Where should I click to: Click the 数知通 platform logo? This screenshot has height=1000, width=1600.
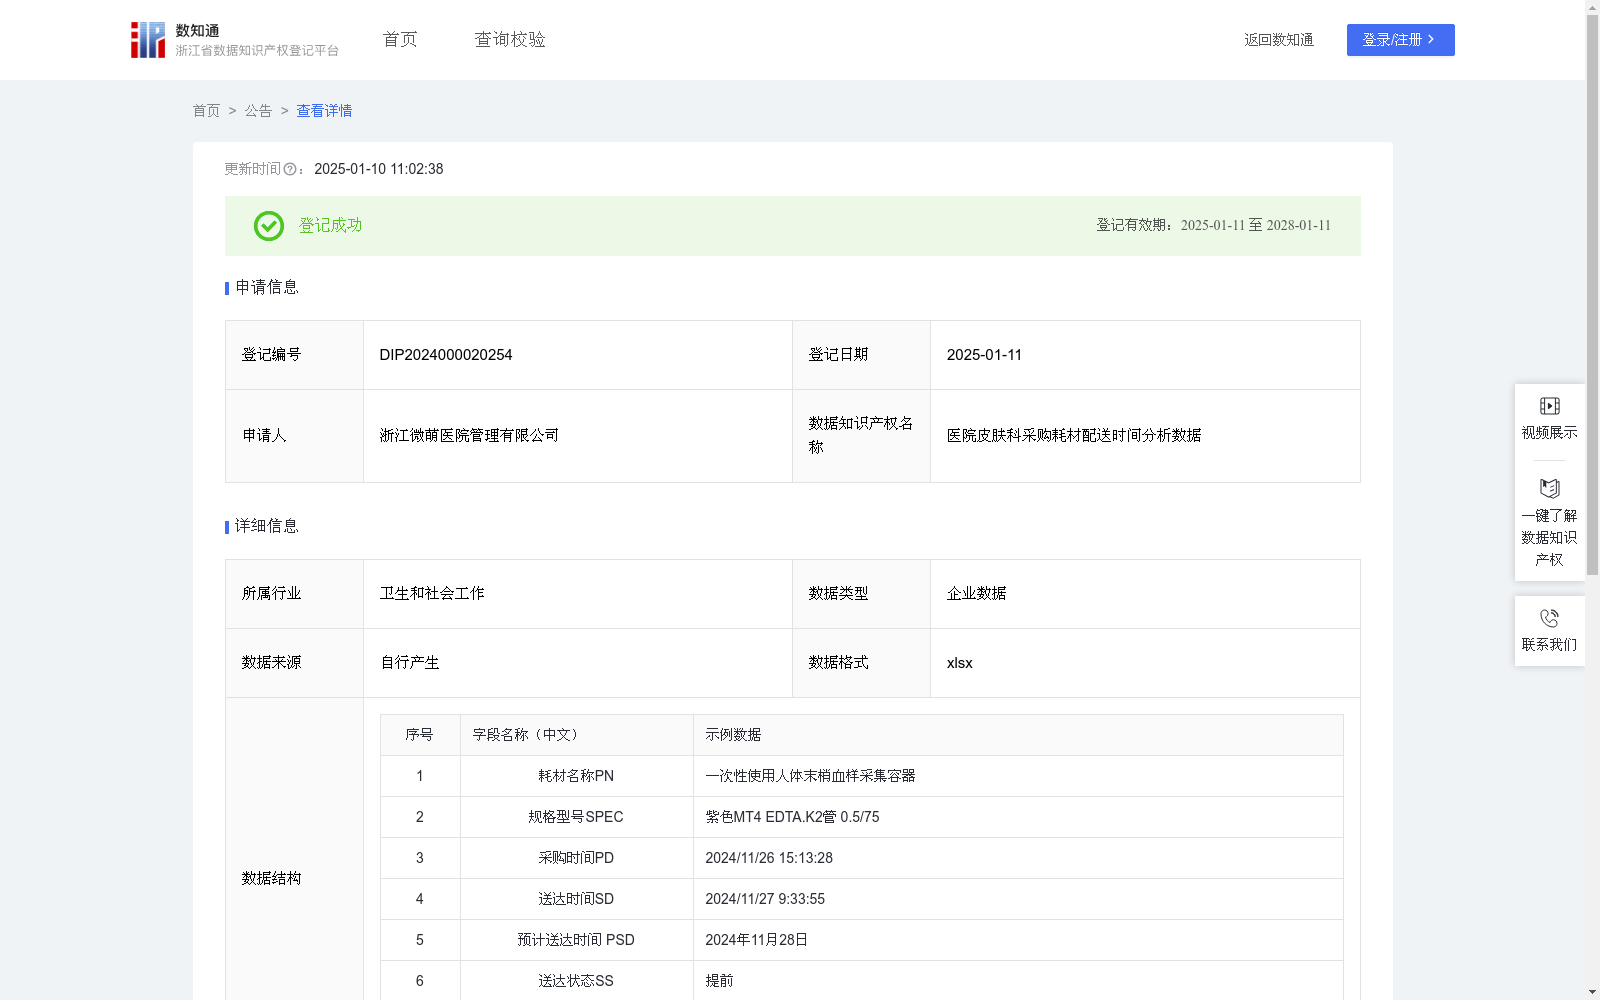tap(235, 40)
